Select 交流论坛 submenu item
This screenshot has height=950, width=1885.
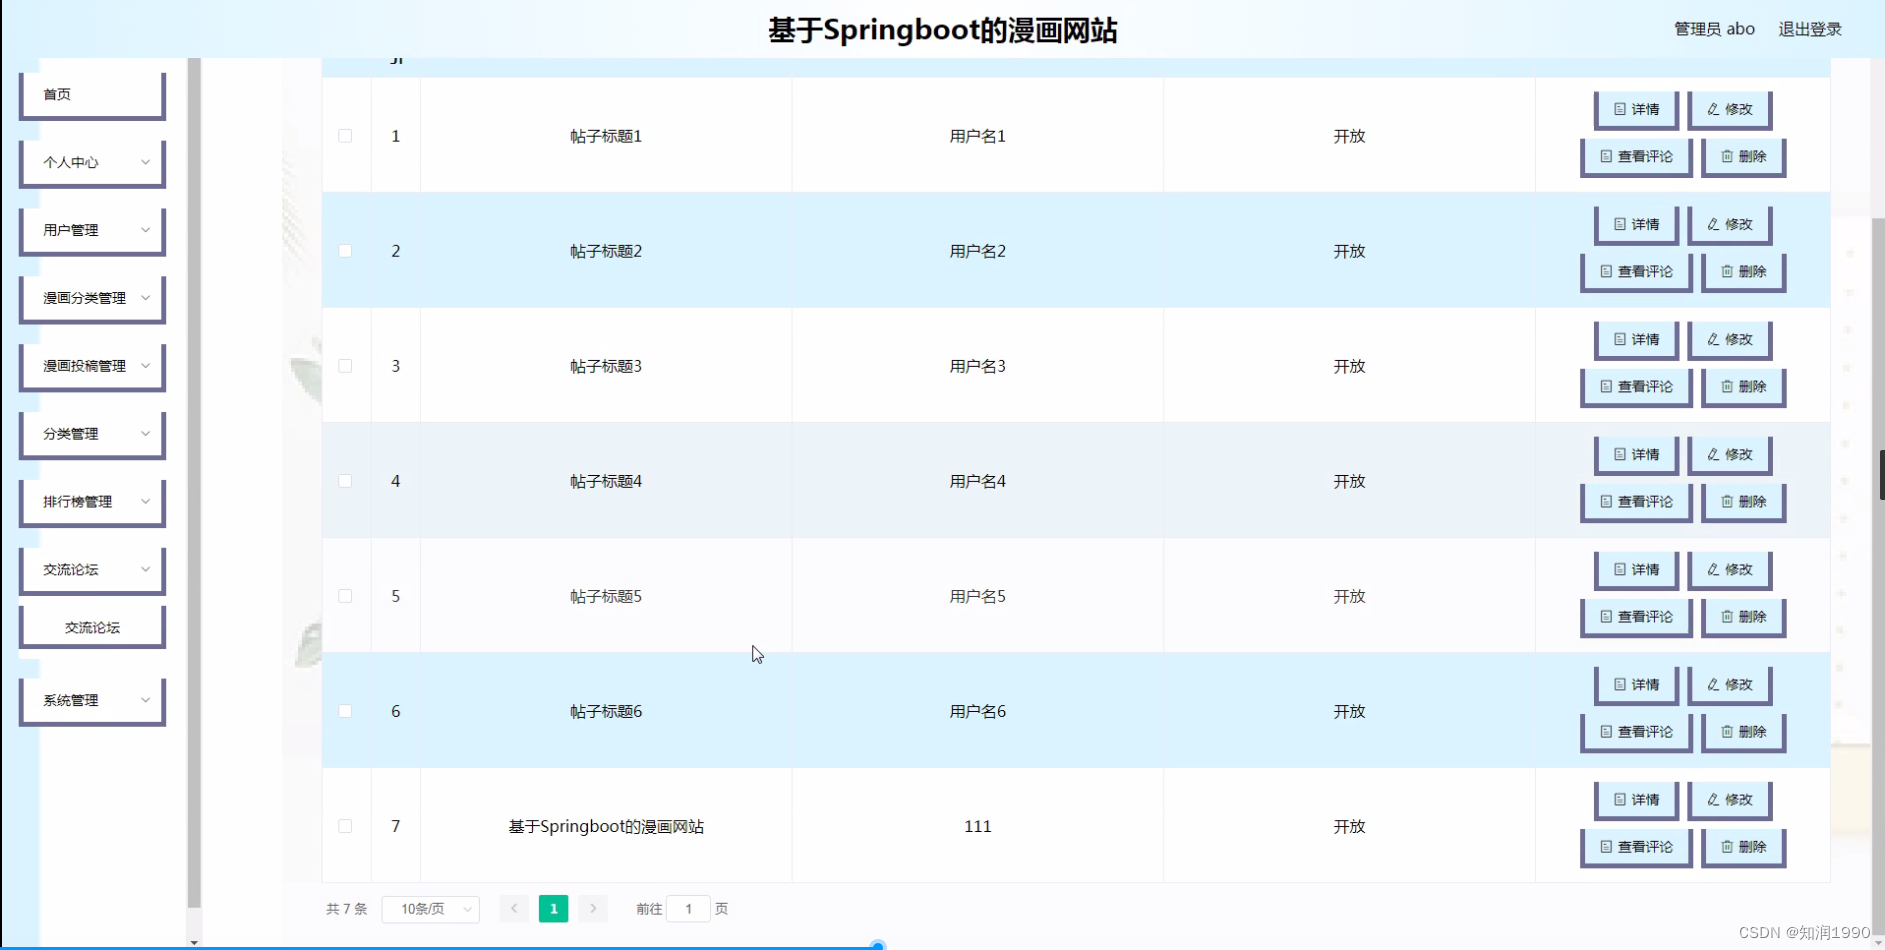coord(92,626)
